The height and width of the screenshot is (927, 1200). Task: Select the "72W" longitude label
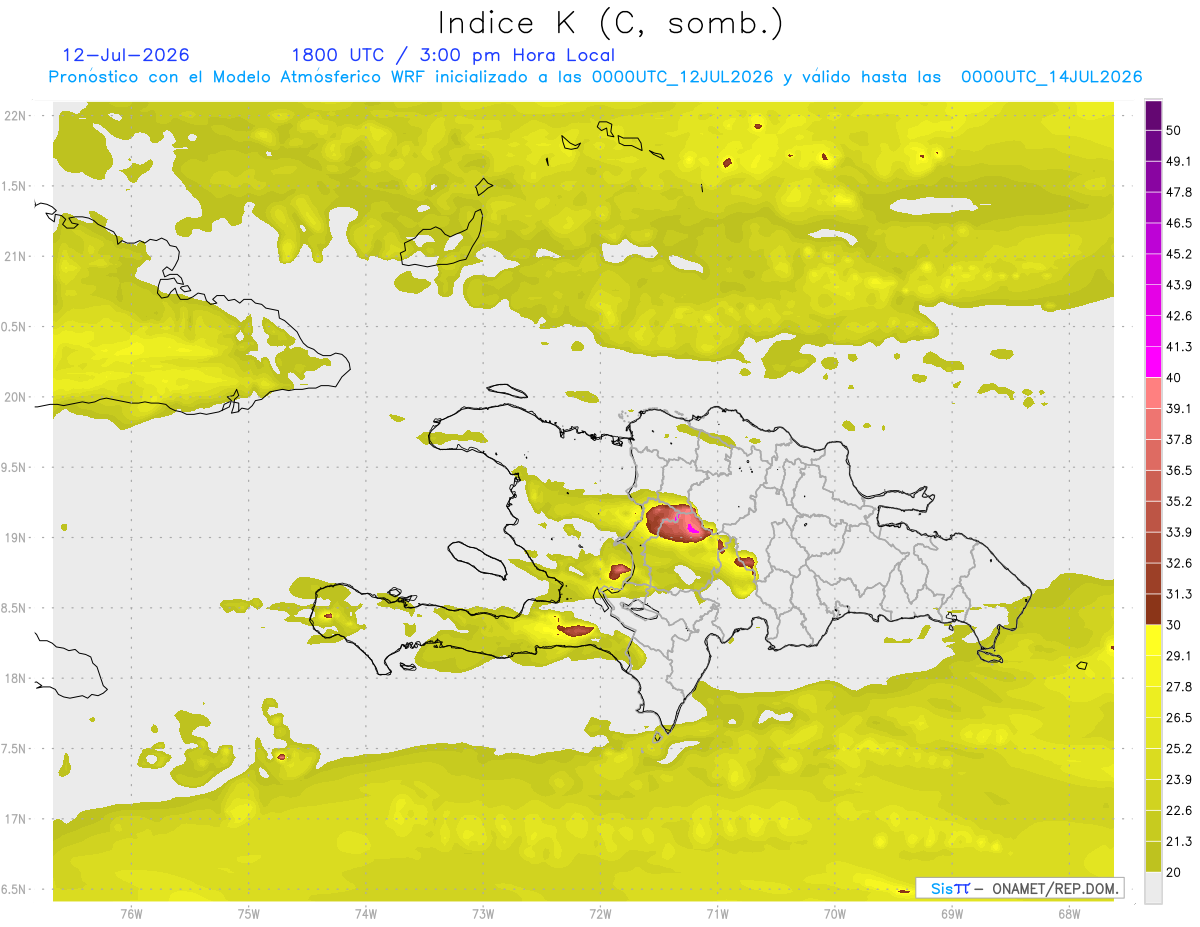pyautogui.click(x=600, y=913)
